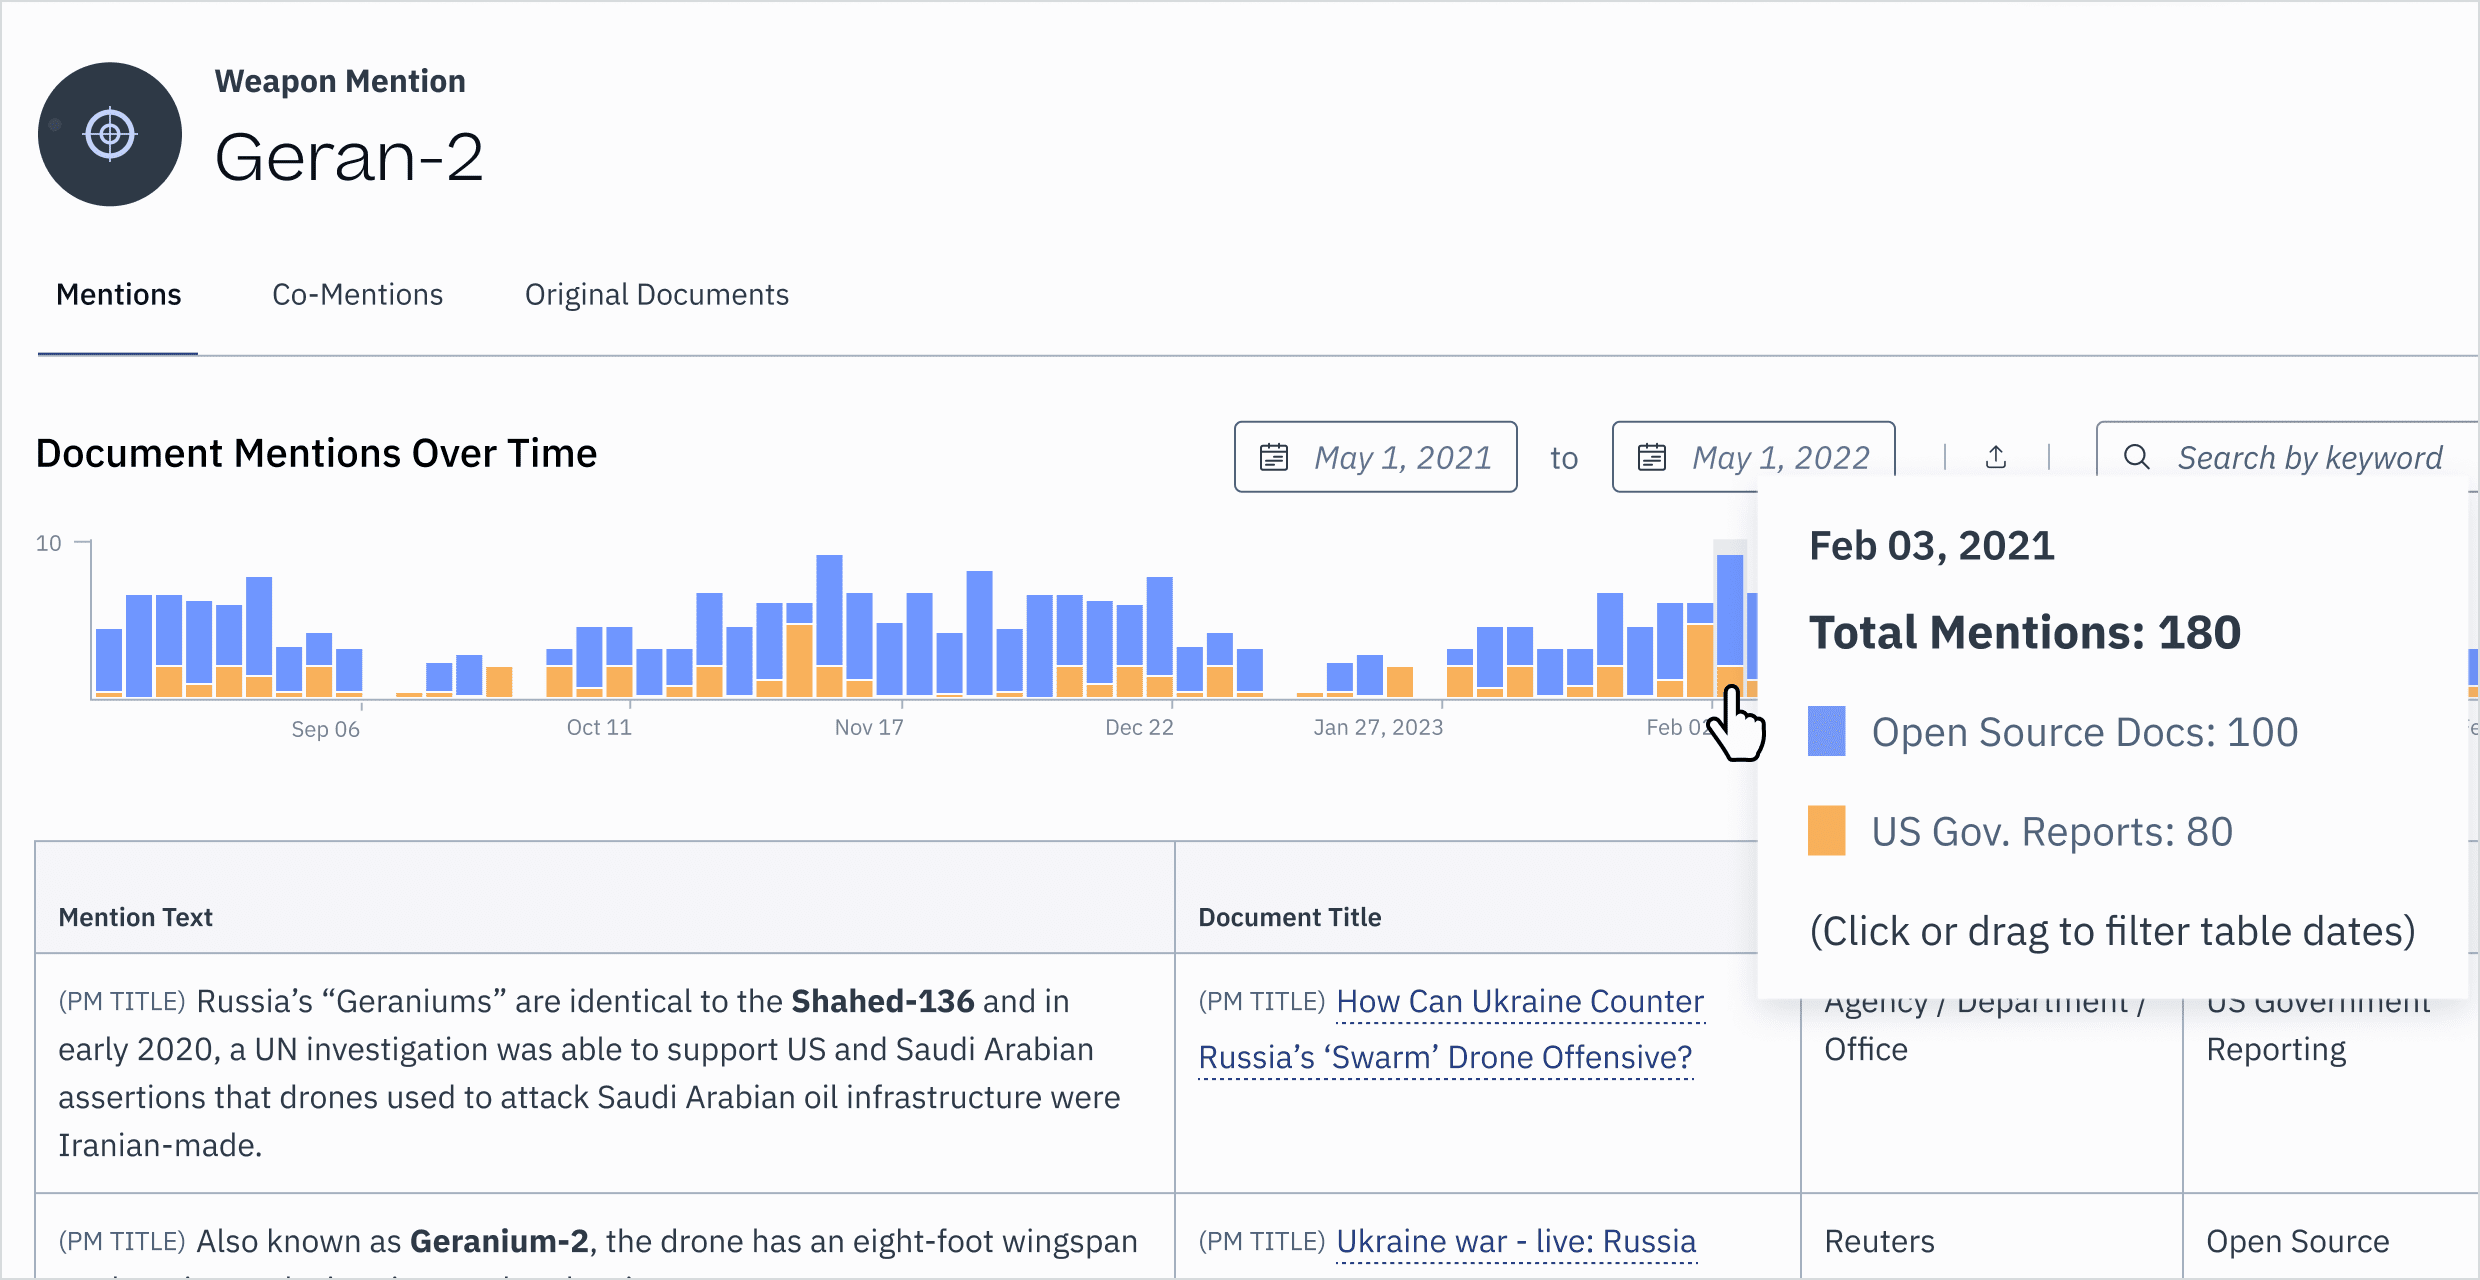Focus the Search by keyword field
This screenshot has height=1280, width=2480.
pos(2309,457)
